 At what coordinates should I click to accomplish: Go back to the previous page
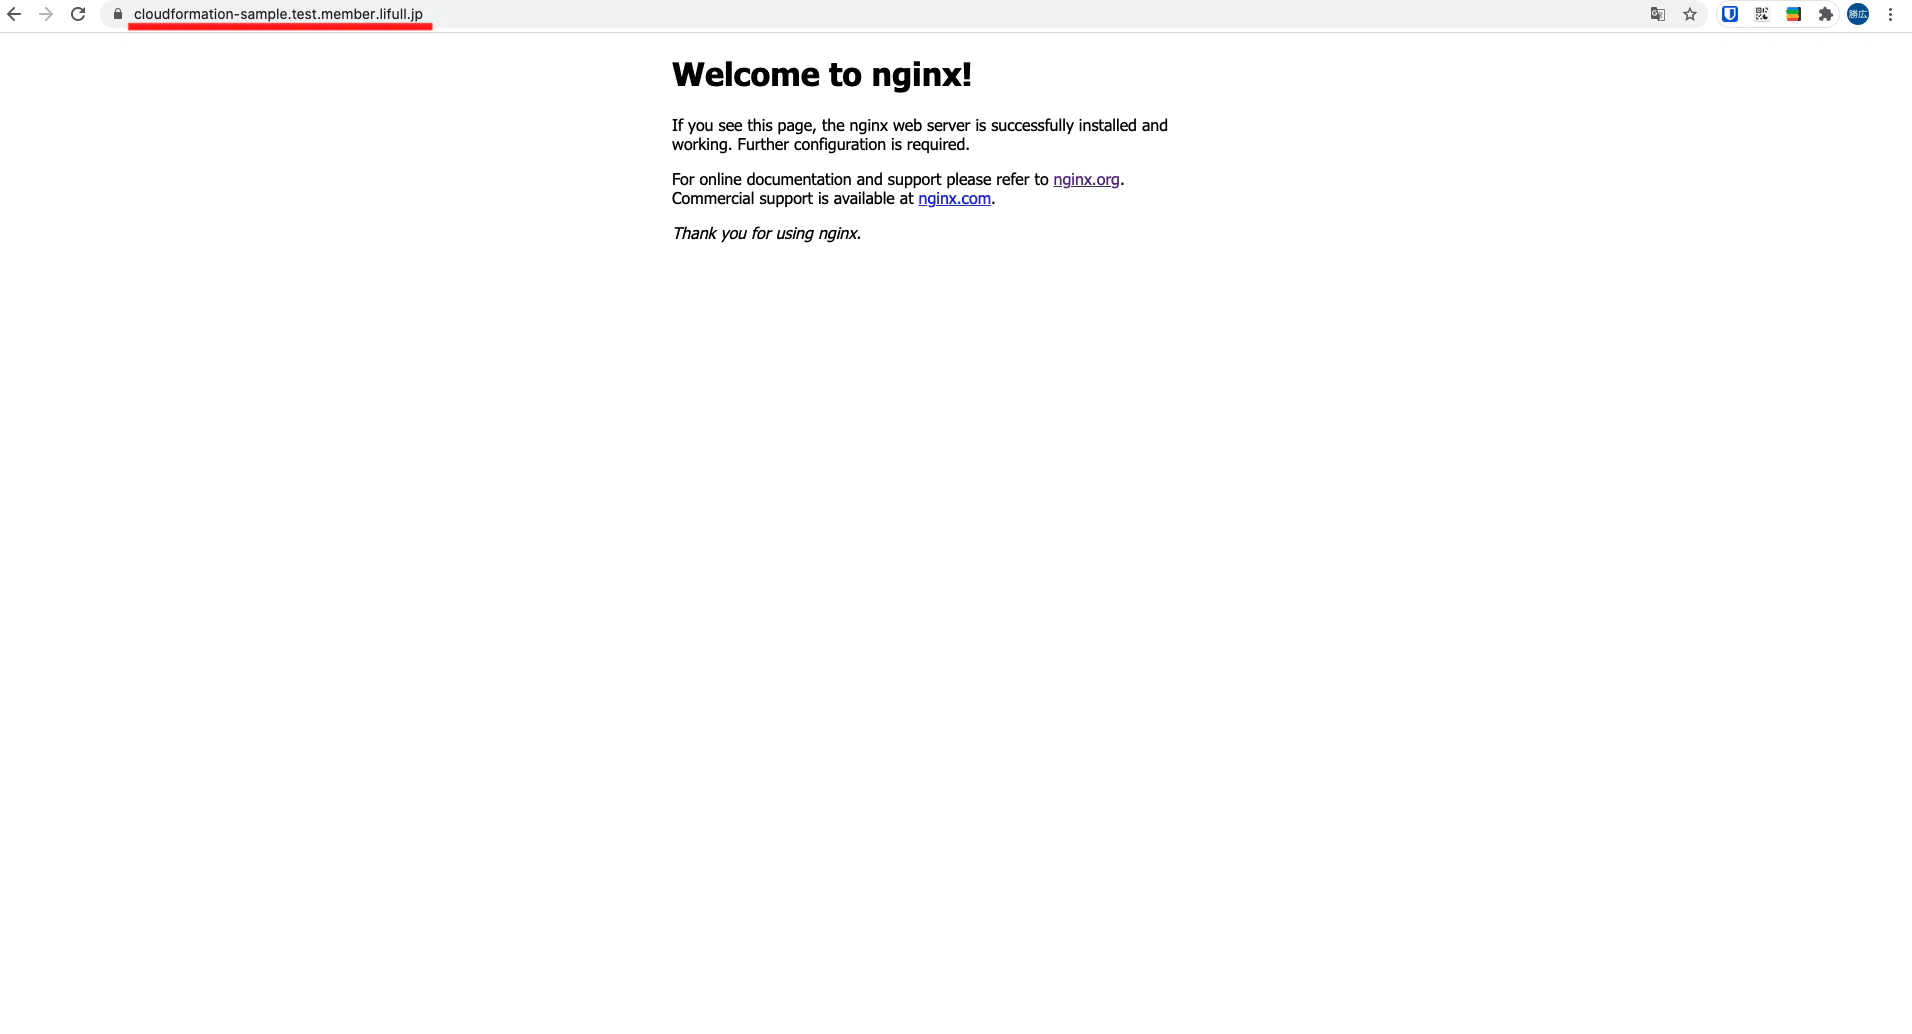14,14
